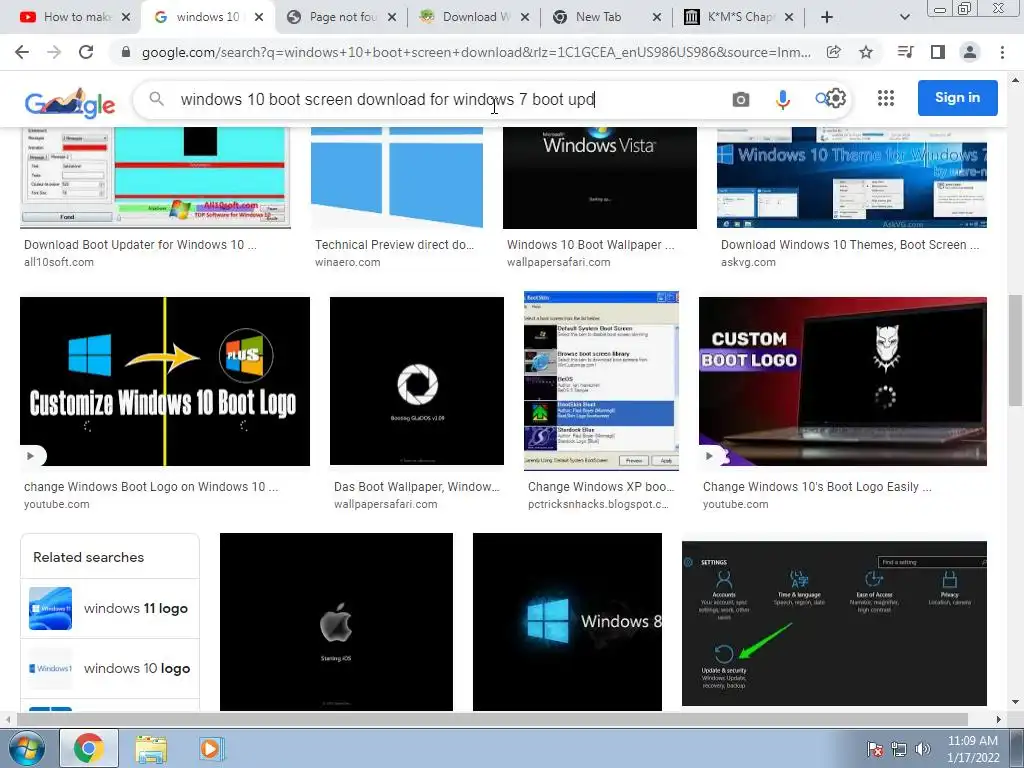Bookmark this page with the star icon
The height and width of the screenshot is (768, 1024).
(866, 52)
